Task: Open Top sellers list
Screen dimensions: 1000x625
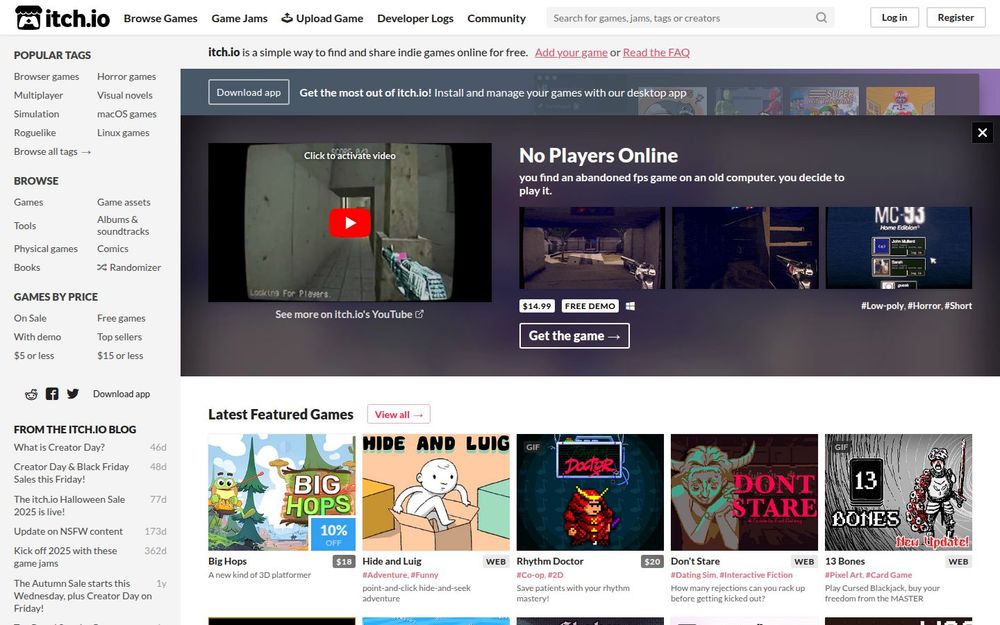Action: pos(119,337)
